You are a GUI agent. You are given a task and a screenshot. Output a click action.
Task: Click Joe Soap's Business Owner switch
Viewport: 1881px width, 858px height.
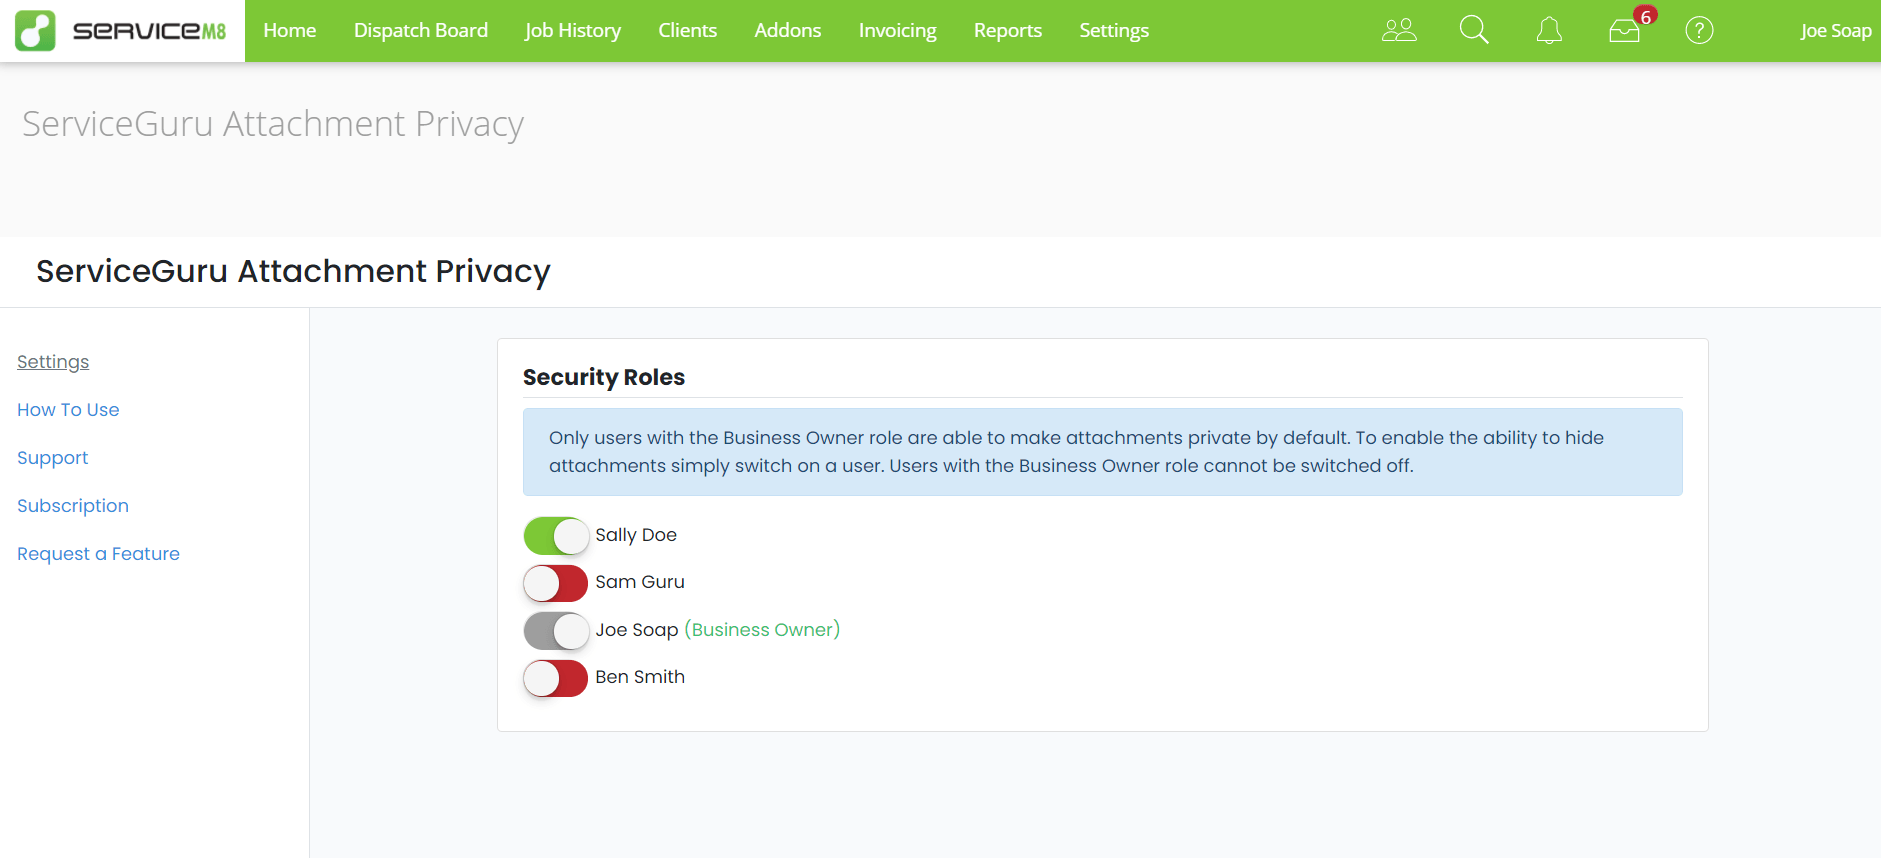click(556, 631)
